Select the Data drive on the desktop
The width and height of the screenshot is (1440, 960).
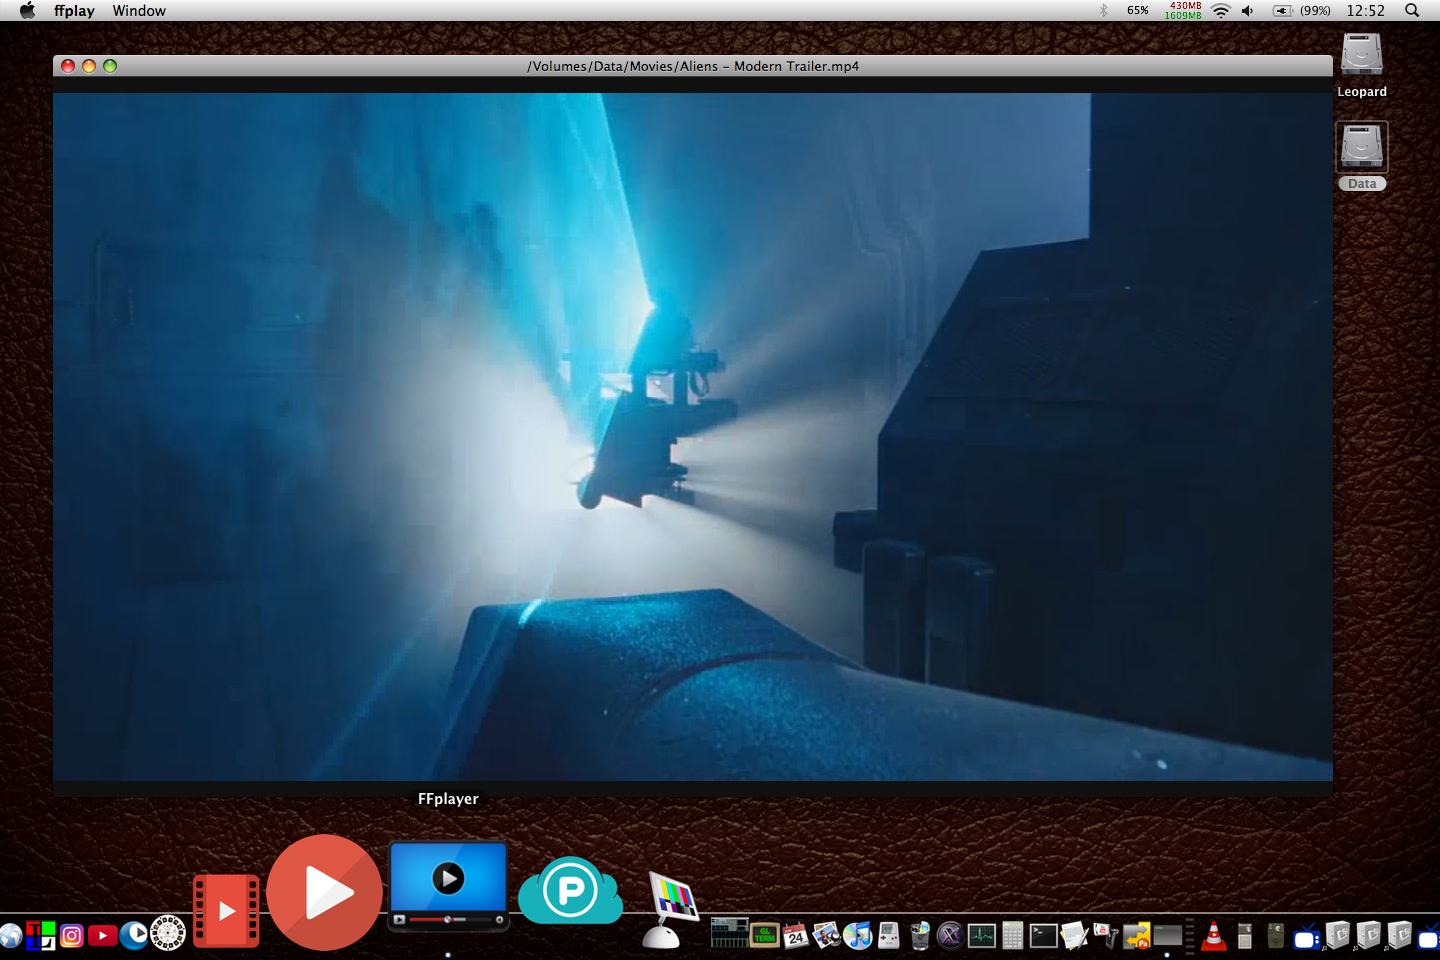point(1362,156)
